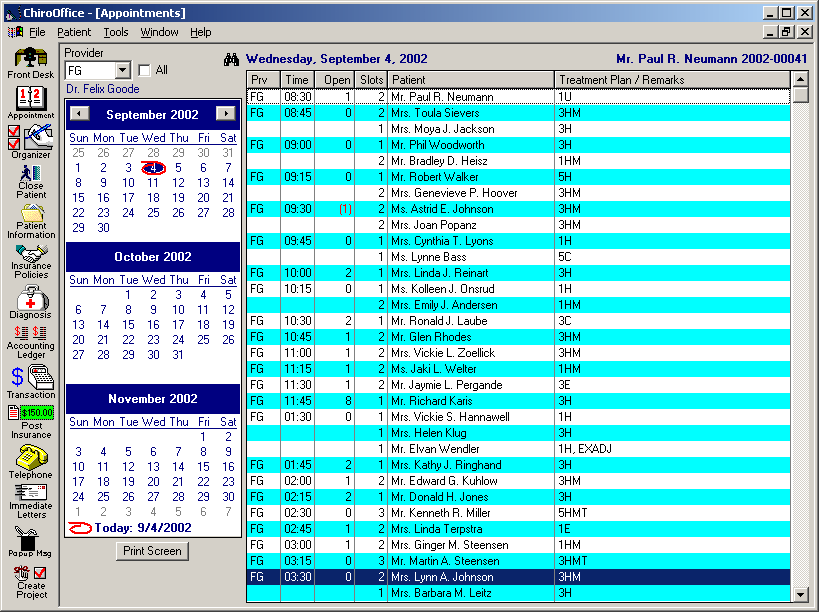This screenshot has height=612, width=819.
Task: Select September 18 in the calendar
Action: tap(153, 198)
